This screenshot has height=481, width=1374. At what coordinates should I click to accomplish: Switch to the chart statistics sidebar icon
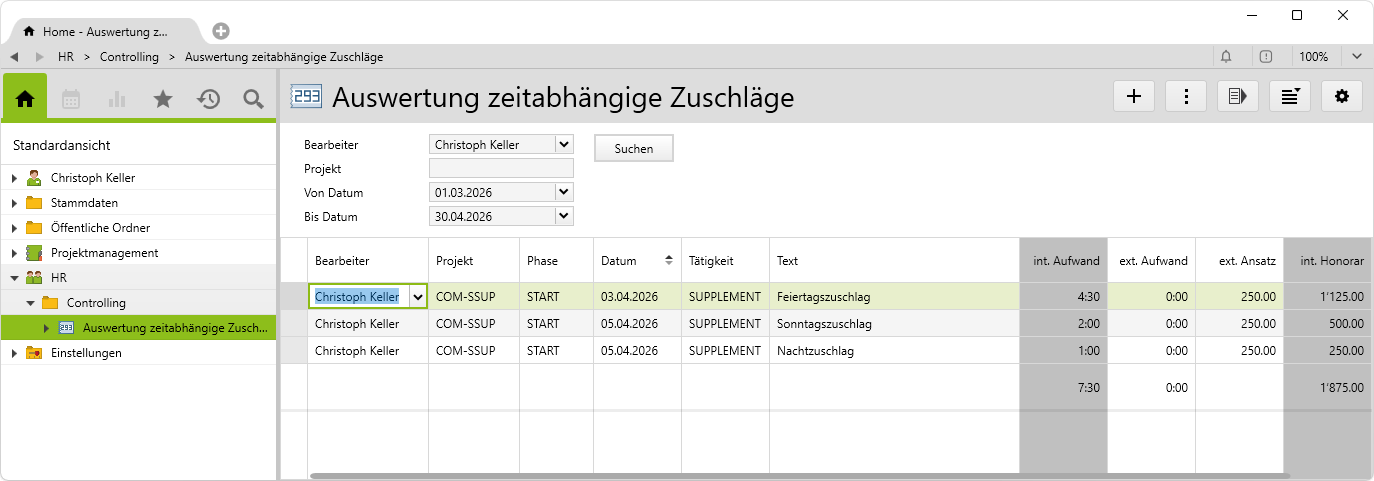(x=117, y=98)
